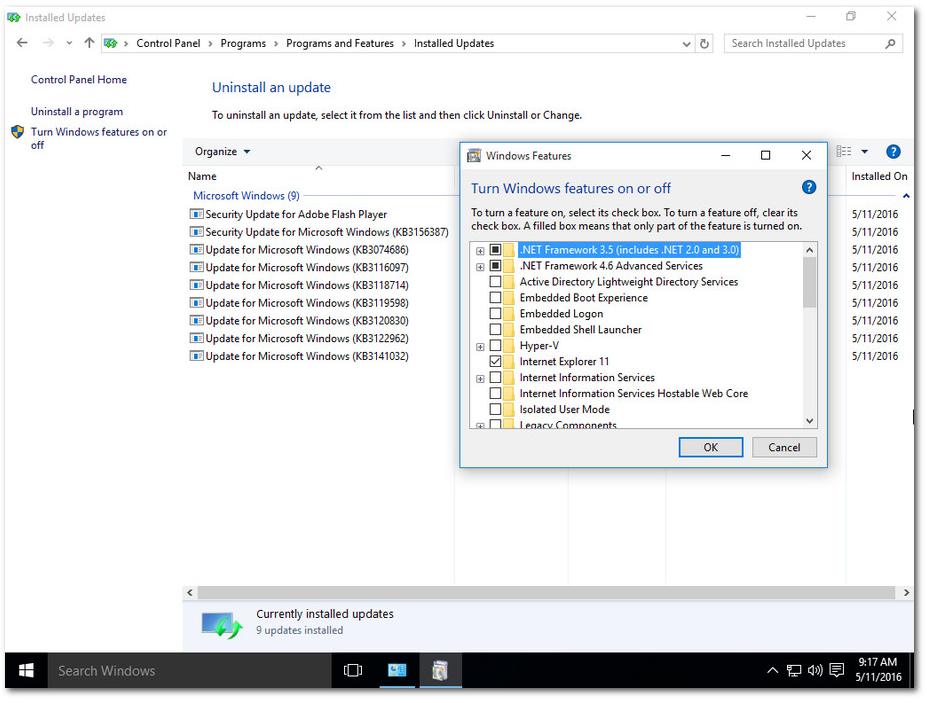
Task: Enable Isolated User Mode checkbox
Action: click(495, 410)
